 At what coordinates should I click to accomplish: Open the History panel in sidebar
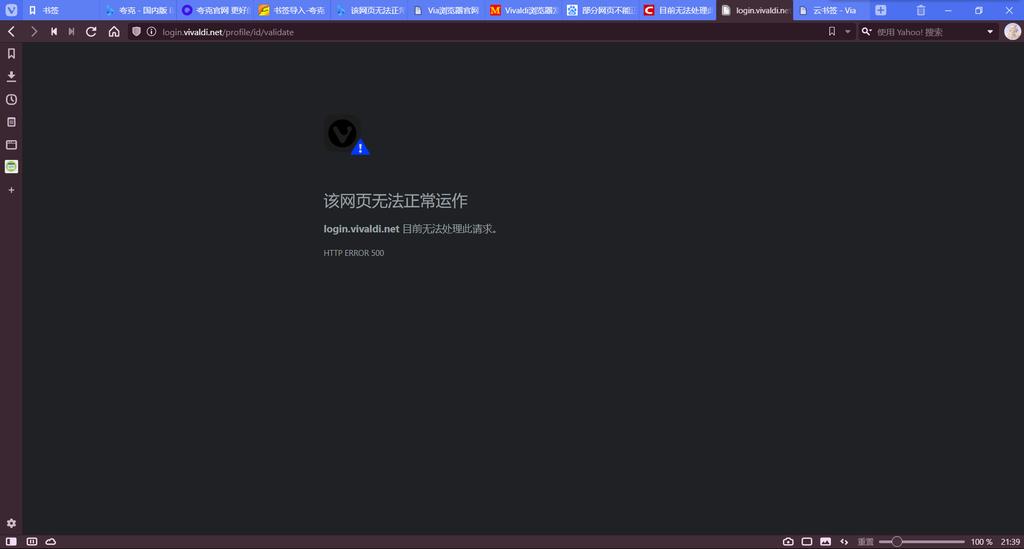(11, 99)
